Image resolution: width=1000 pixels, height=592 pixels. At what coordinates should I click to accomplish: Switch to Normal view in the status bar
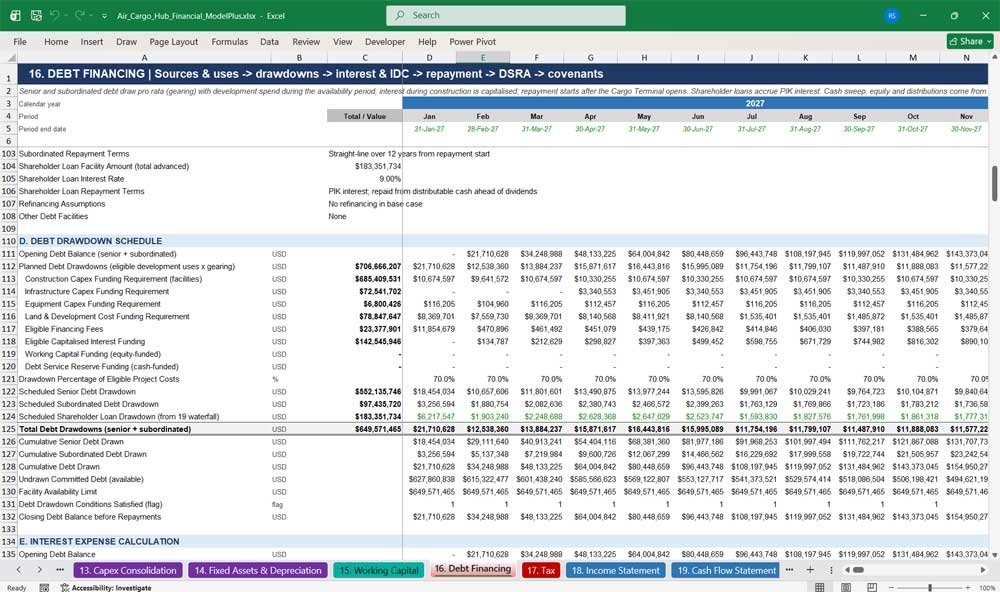[x=820, y=587]
